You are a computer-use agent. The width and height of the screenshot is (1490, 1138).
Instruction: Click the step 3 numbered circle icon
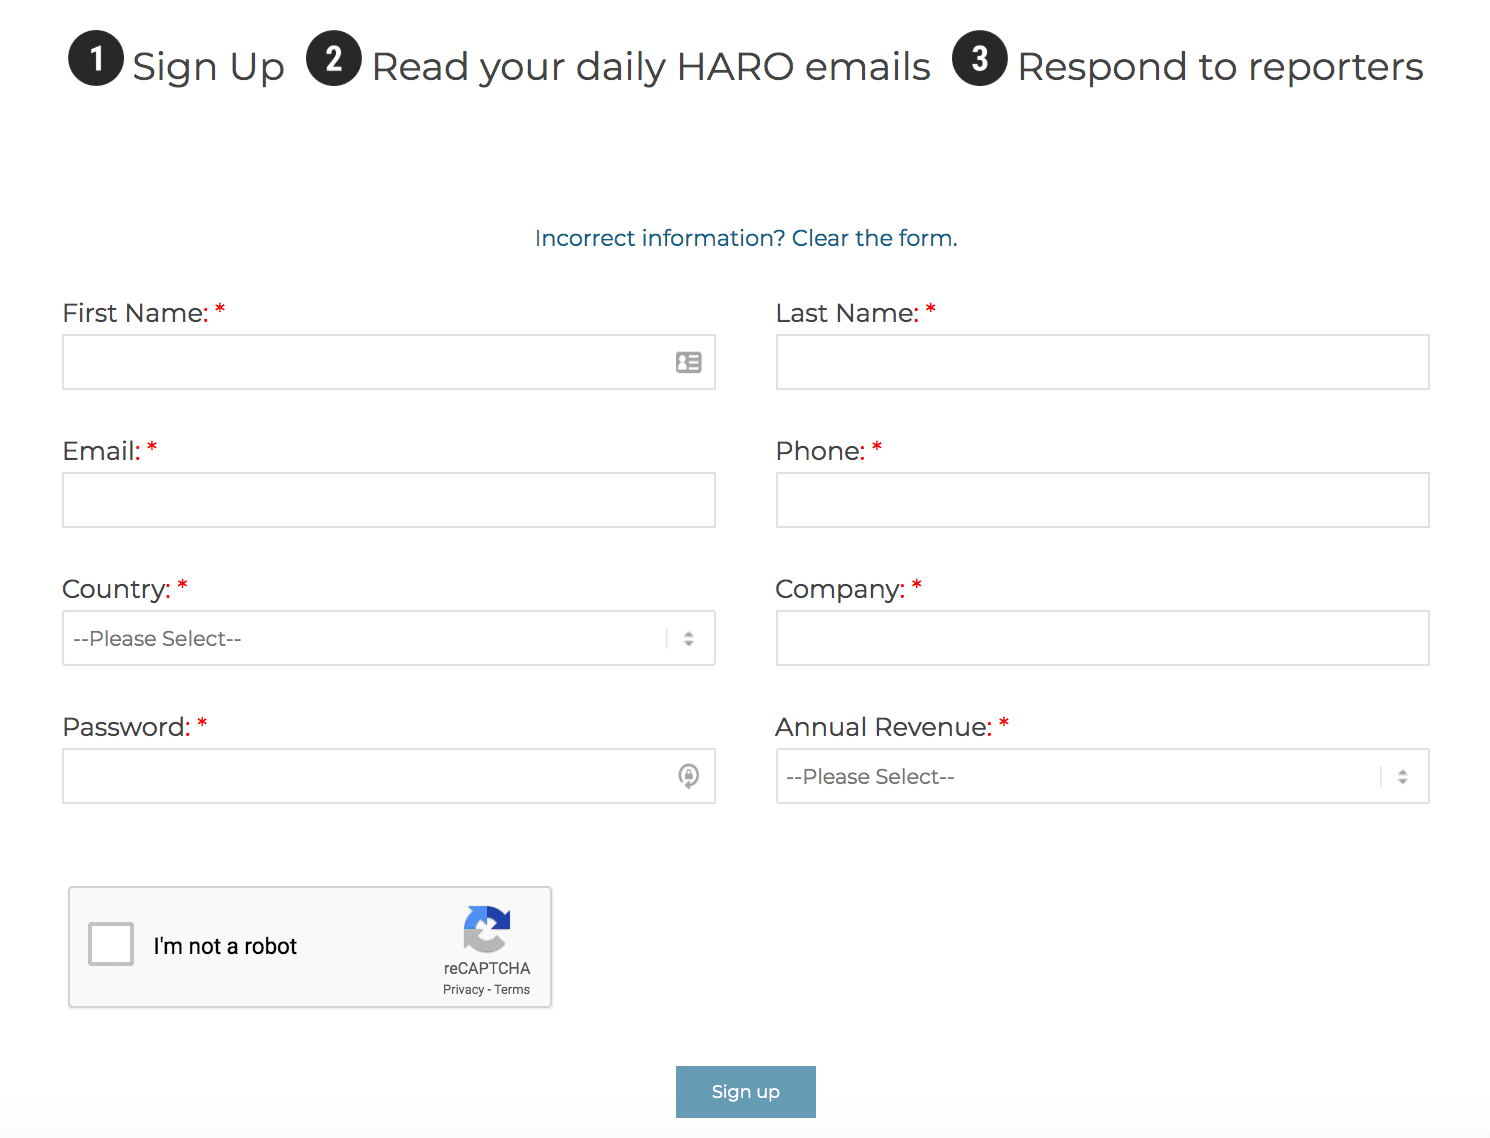(x=980, y=58)
